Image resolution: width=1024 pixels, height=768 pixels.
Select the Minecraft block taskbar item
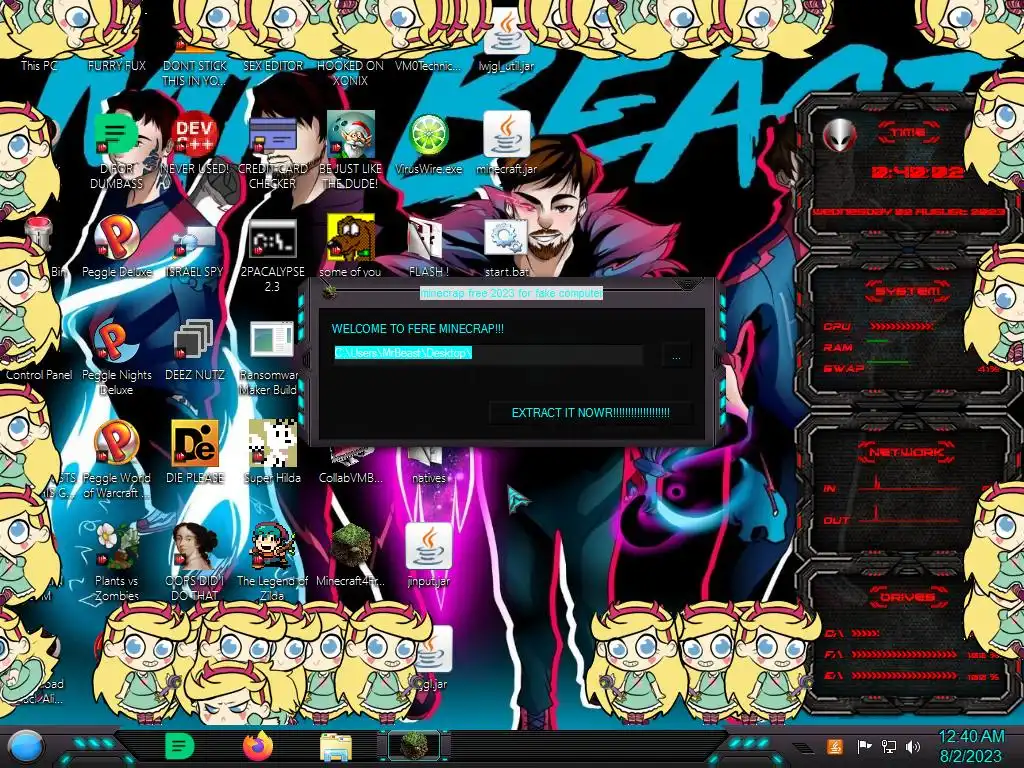[414, 746]
